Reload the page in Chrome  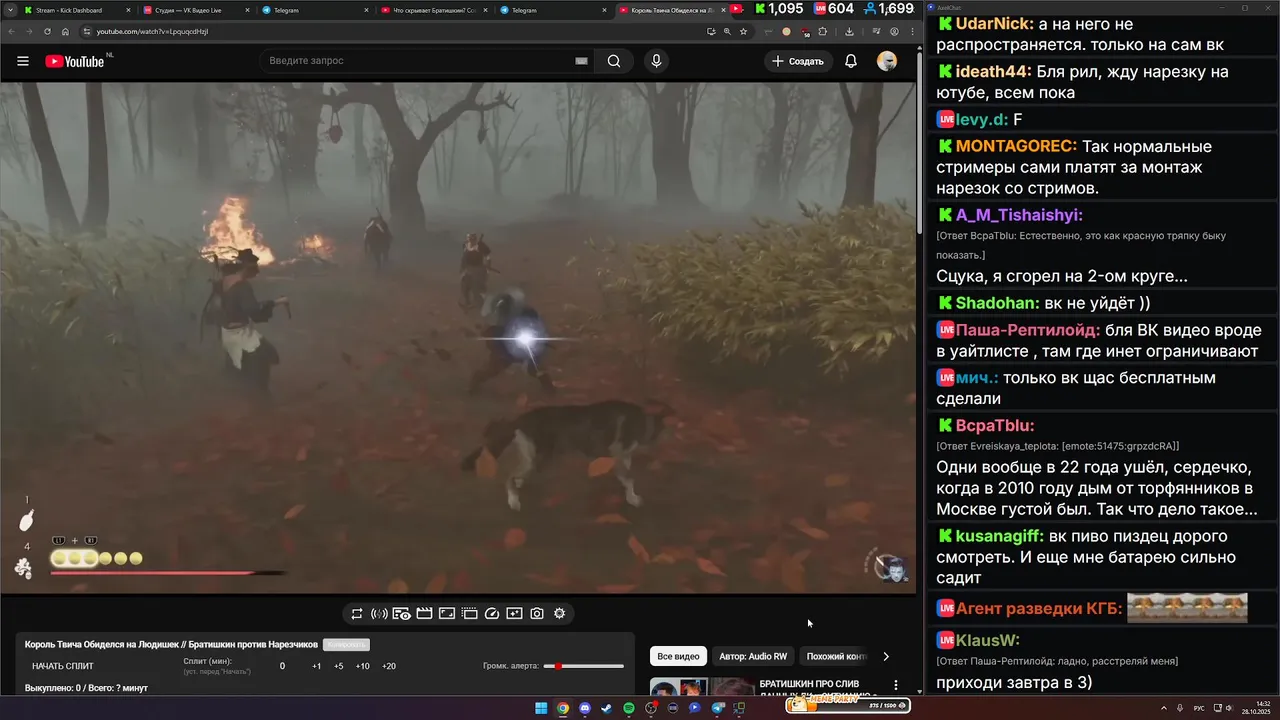click(47, 31)
